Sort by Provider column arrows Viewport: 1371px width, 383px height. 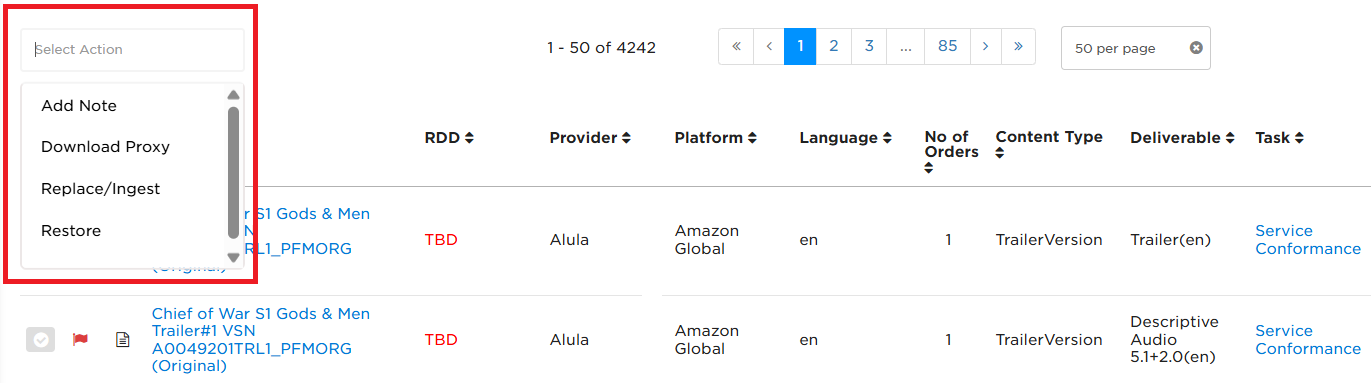pyautogui.click(x=625, y=138)
